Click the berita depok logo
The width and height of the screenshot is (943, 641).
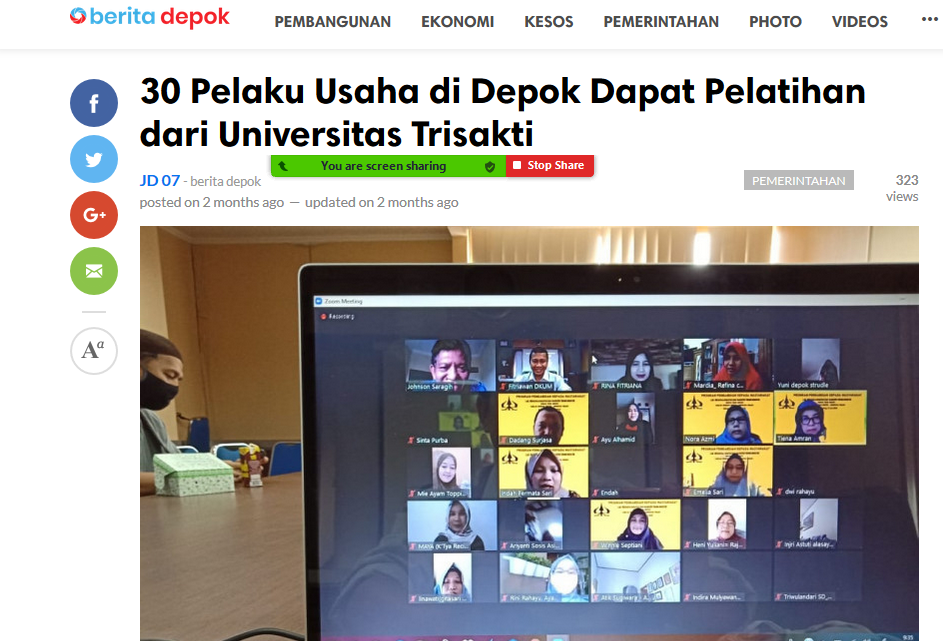click(x=149, y=17)
